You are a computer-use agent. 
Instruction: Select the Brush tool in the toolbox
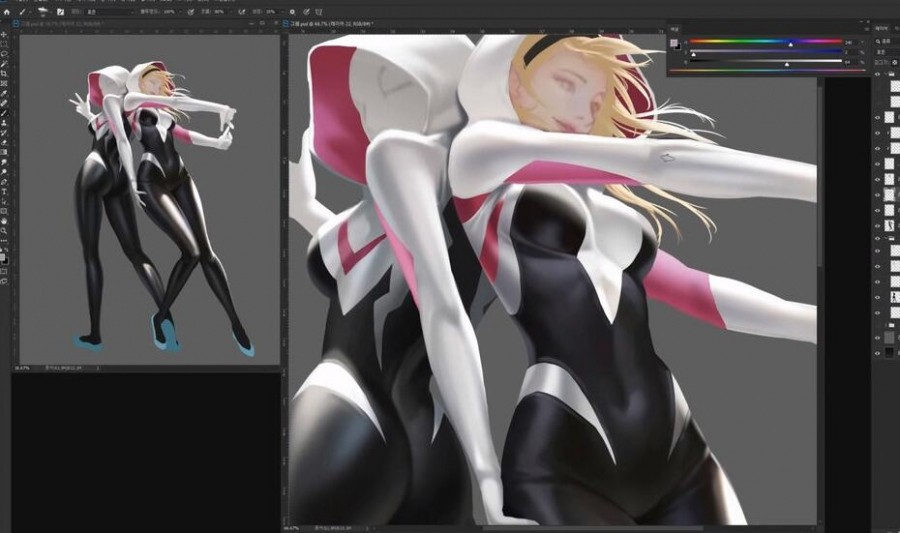[x=4, y=113]
